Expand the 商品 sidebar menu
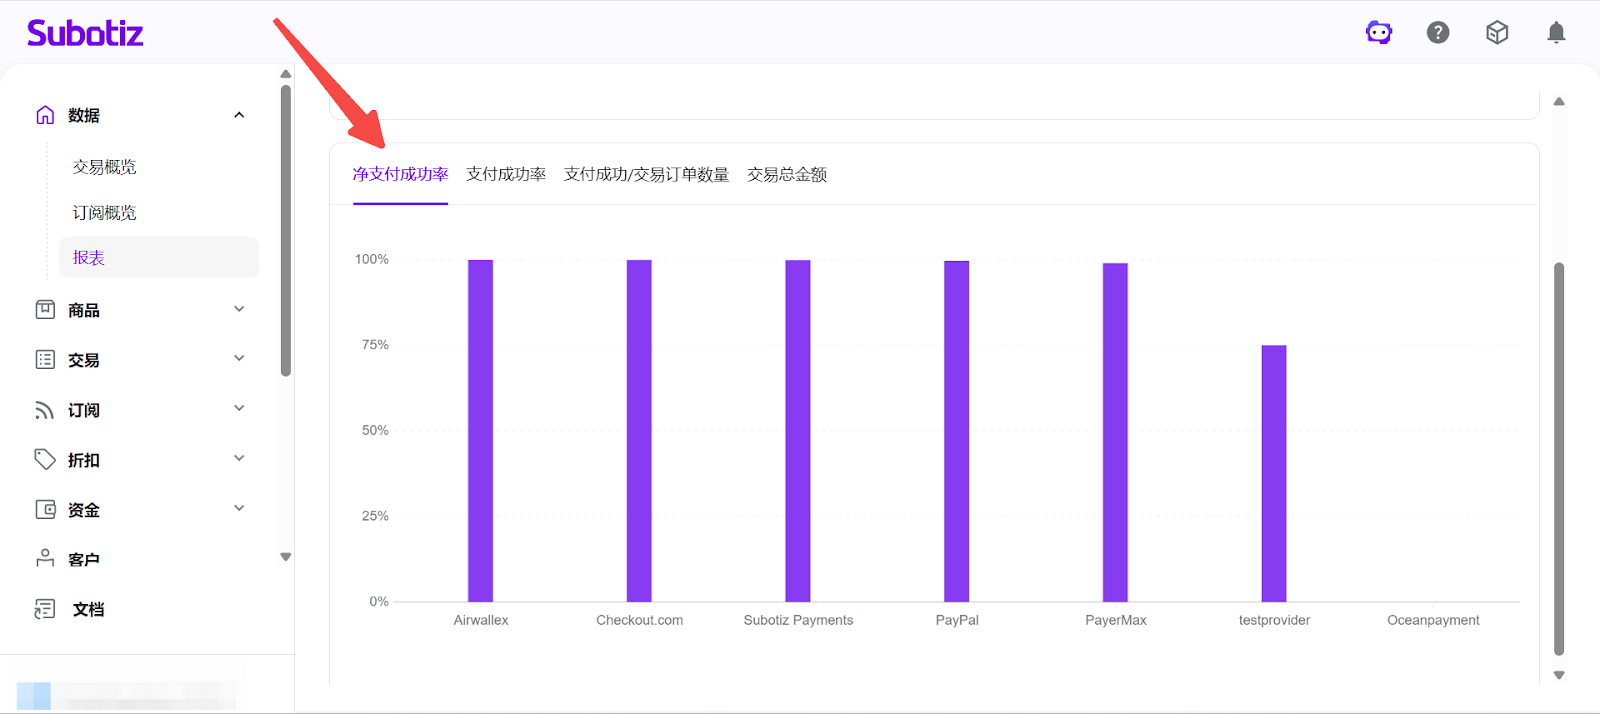The width and height of the screenshot is (1600, 714). point(239,309)
